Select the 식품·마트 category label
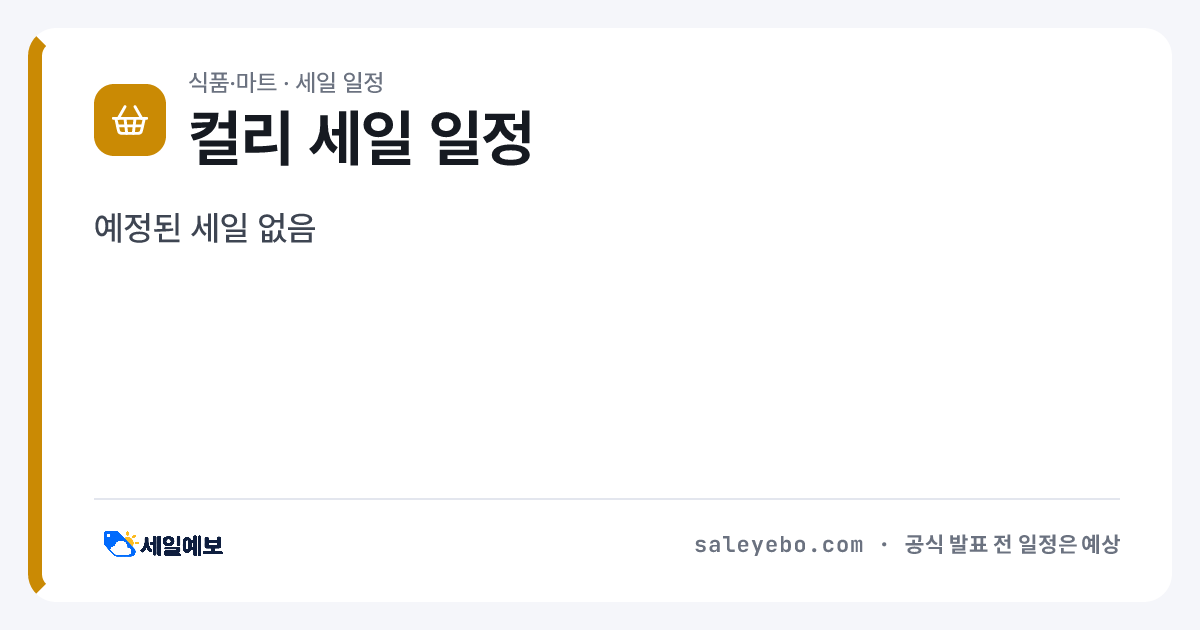The width and height of the screenshot is (1200, 630). (233, 82)
